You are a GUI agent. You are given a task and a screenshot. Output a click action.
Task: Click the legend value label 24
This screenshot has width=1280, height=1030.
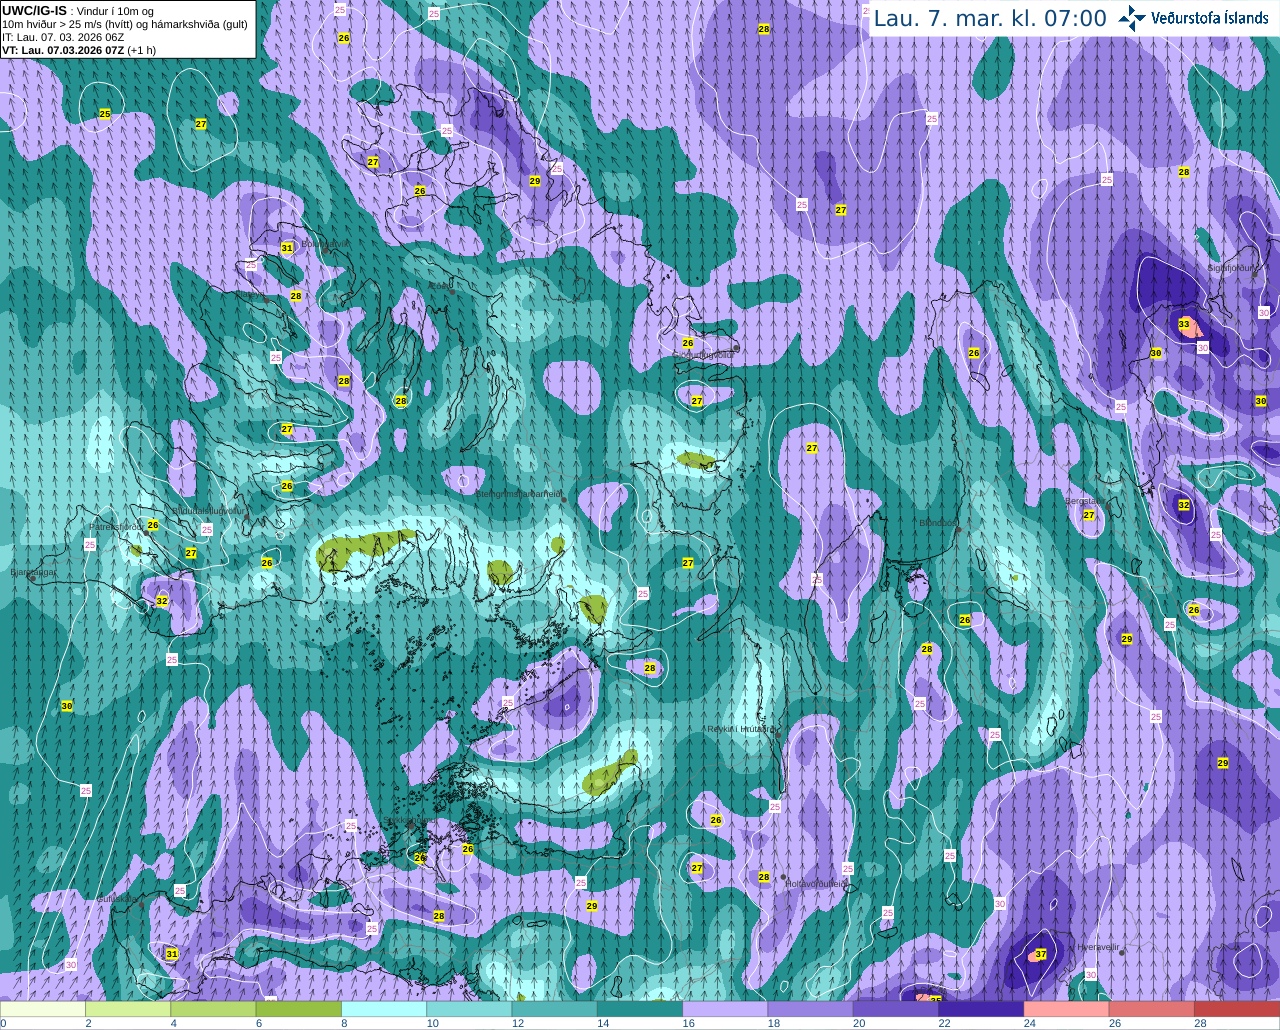click(x=1030, y=1023)
